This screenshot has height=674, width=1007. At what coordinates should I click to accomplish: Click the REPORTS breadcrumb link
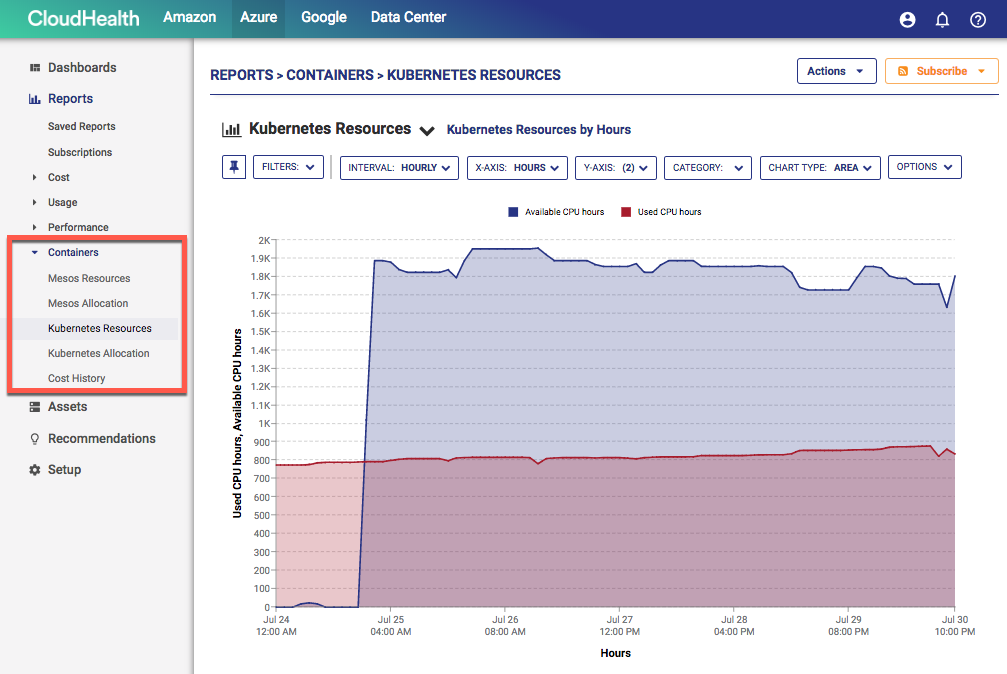click(241, 75)
